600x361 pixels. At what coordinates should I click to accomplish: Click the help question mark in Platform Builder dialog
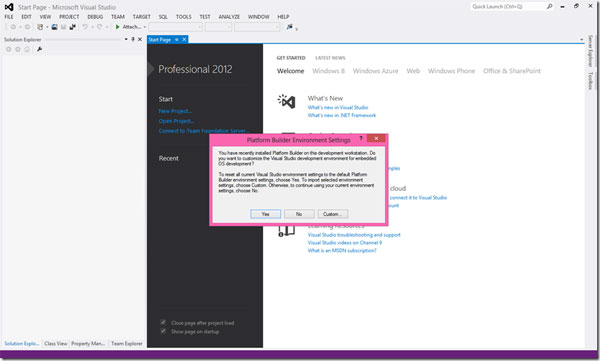click(x=360, y=138)
